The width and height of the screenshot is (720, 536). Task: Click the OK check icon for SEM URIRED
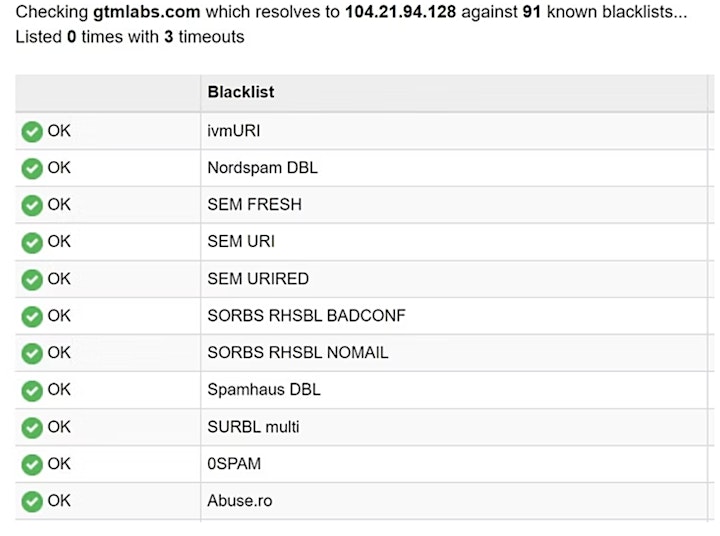[x=32, y=280]
